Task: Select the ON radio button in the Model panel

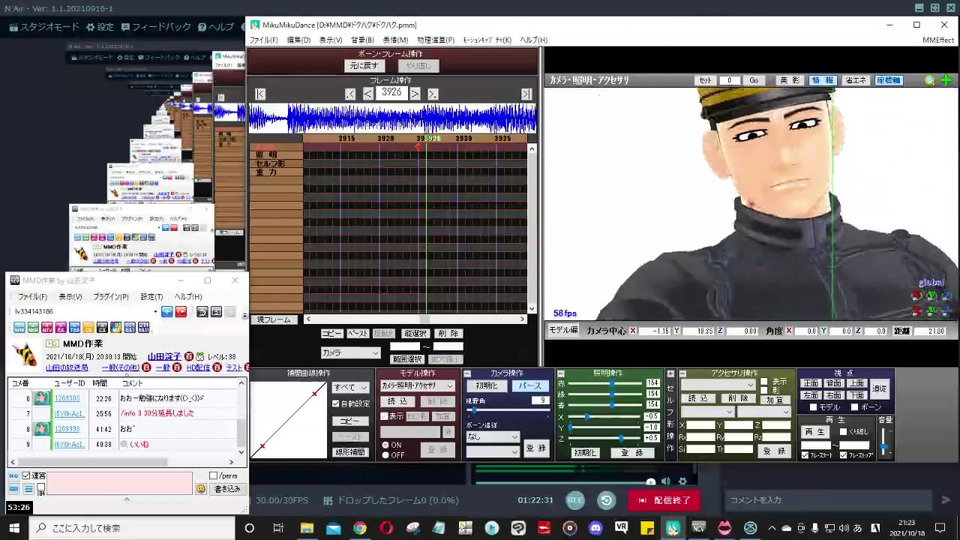Action: pyautogui.click(x=386, y=445)
